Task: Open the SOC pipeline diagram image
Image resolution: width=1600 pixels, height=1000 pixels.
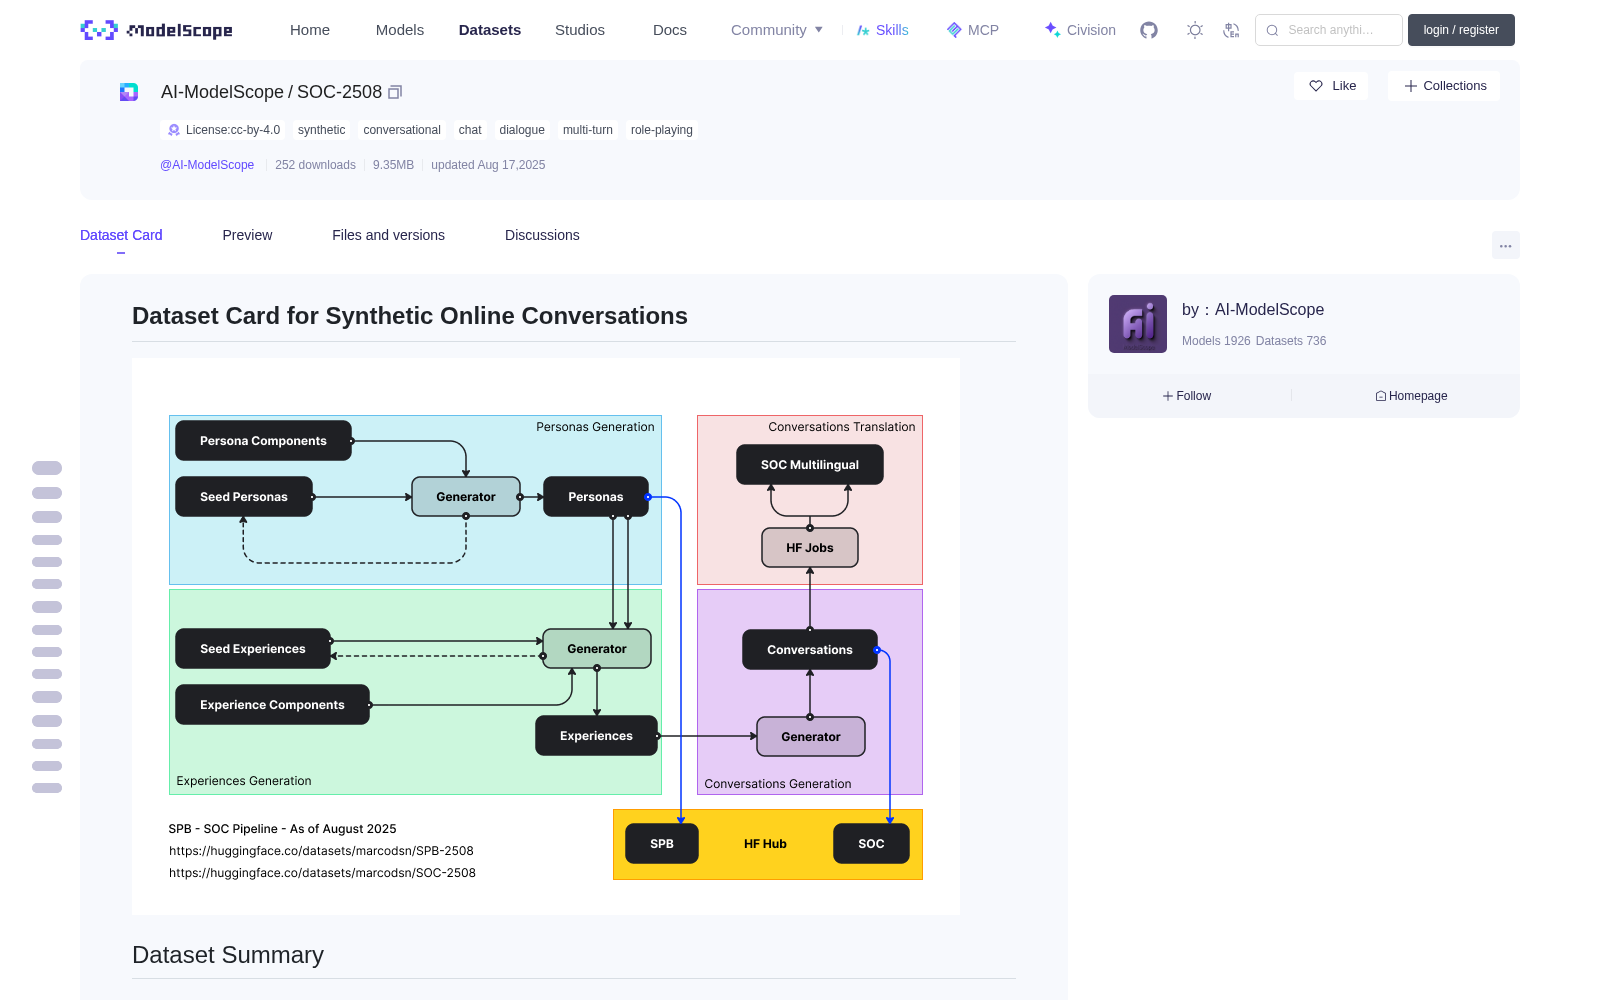Action: (x=546, y=636)
